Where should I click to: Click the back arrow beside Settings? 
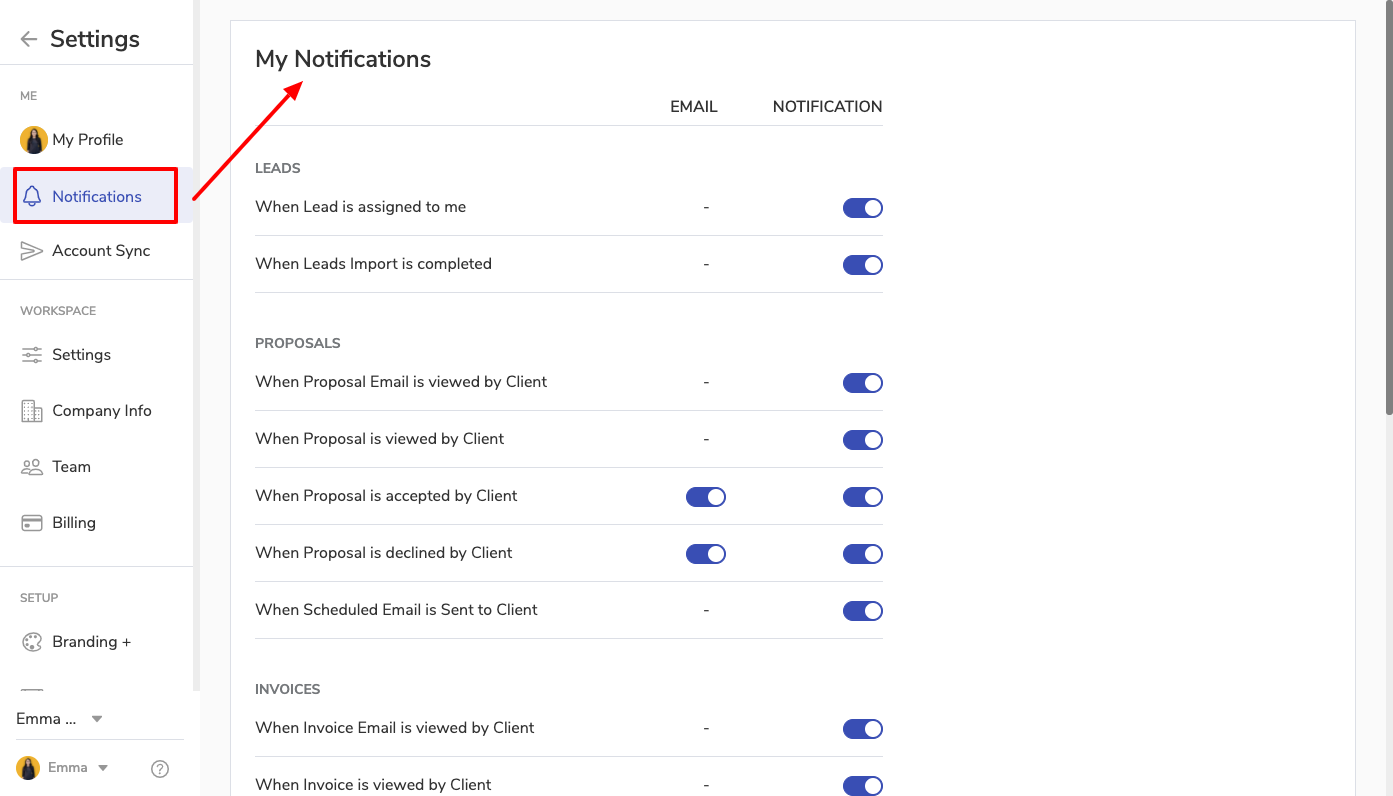click(x=29, y=39)
